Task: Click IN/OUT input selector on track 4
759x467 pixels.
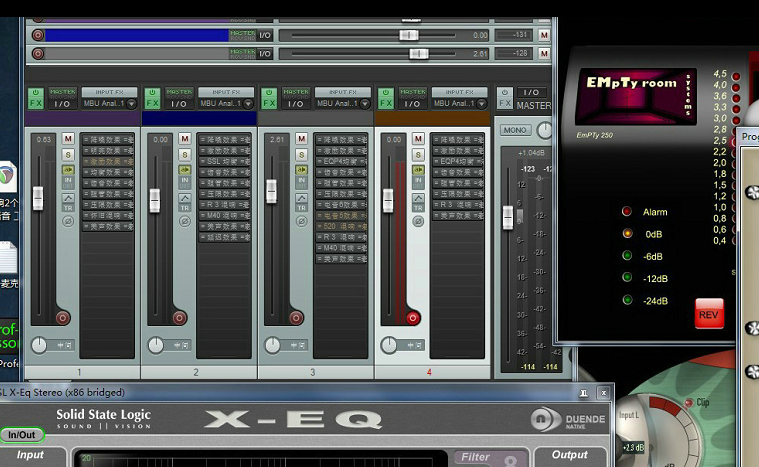Action: [x=418, y=182]
